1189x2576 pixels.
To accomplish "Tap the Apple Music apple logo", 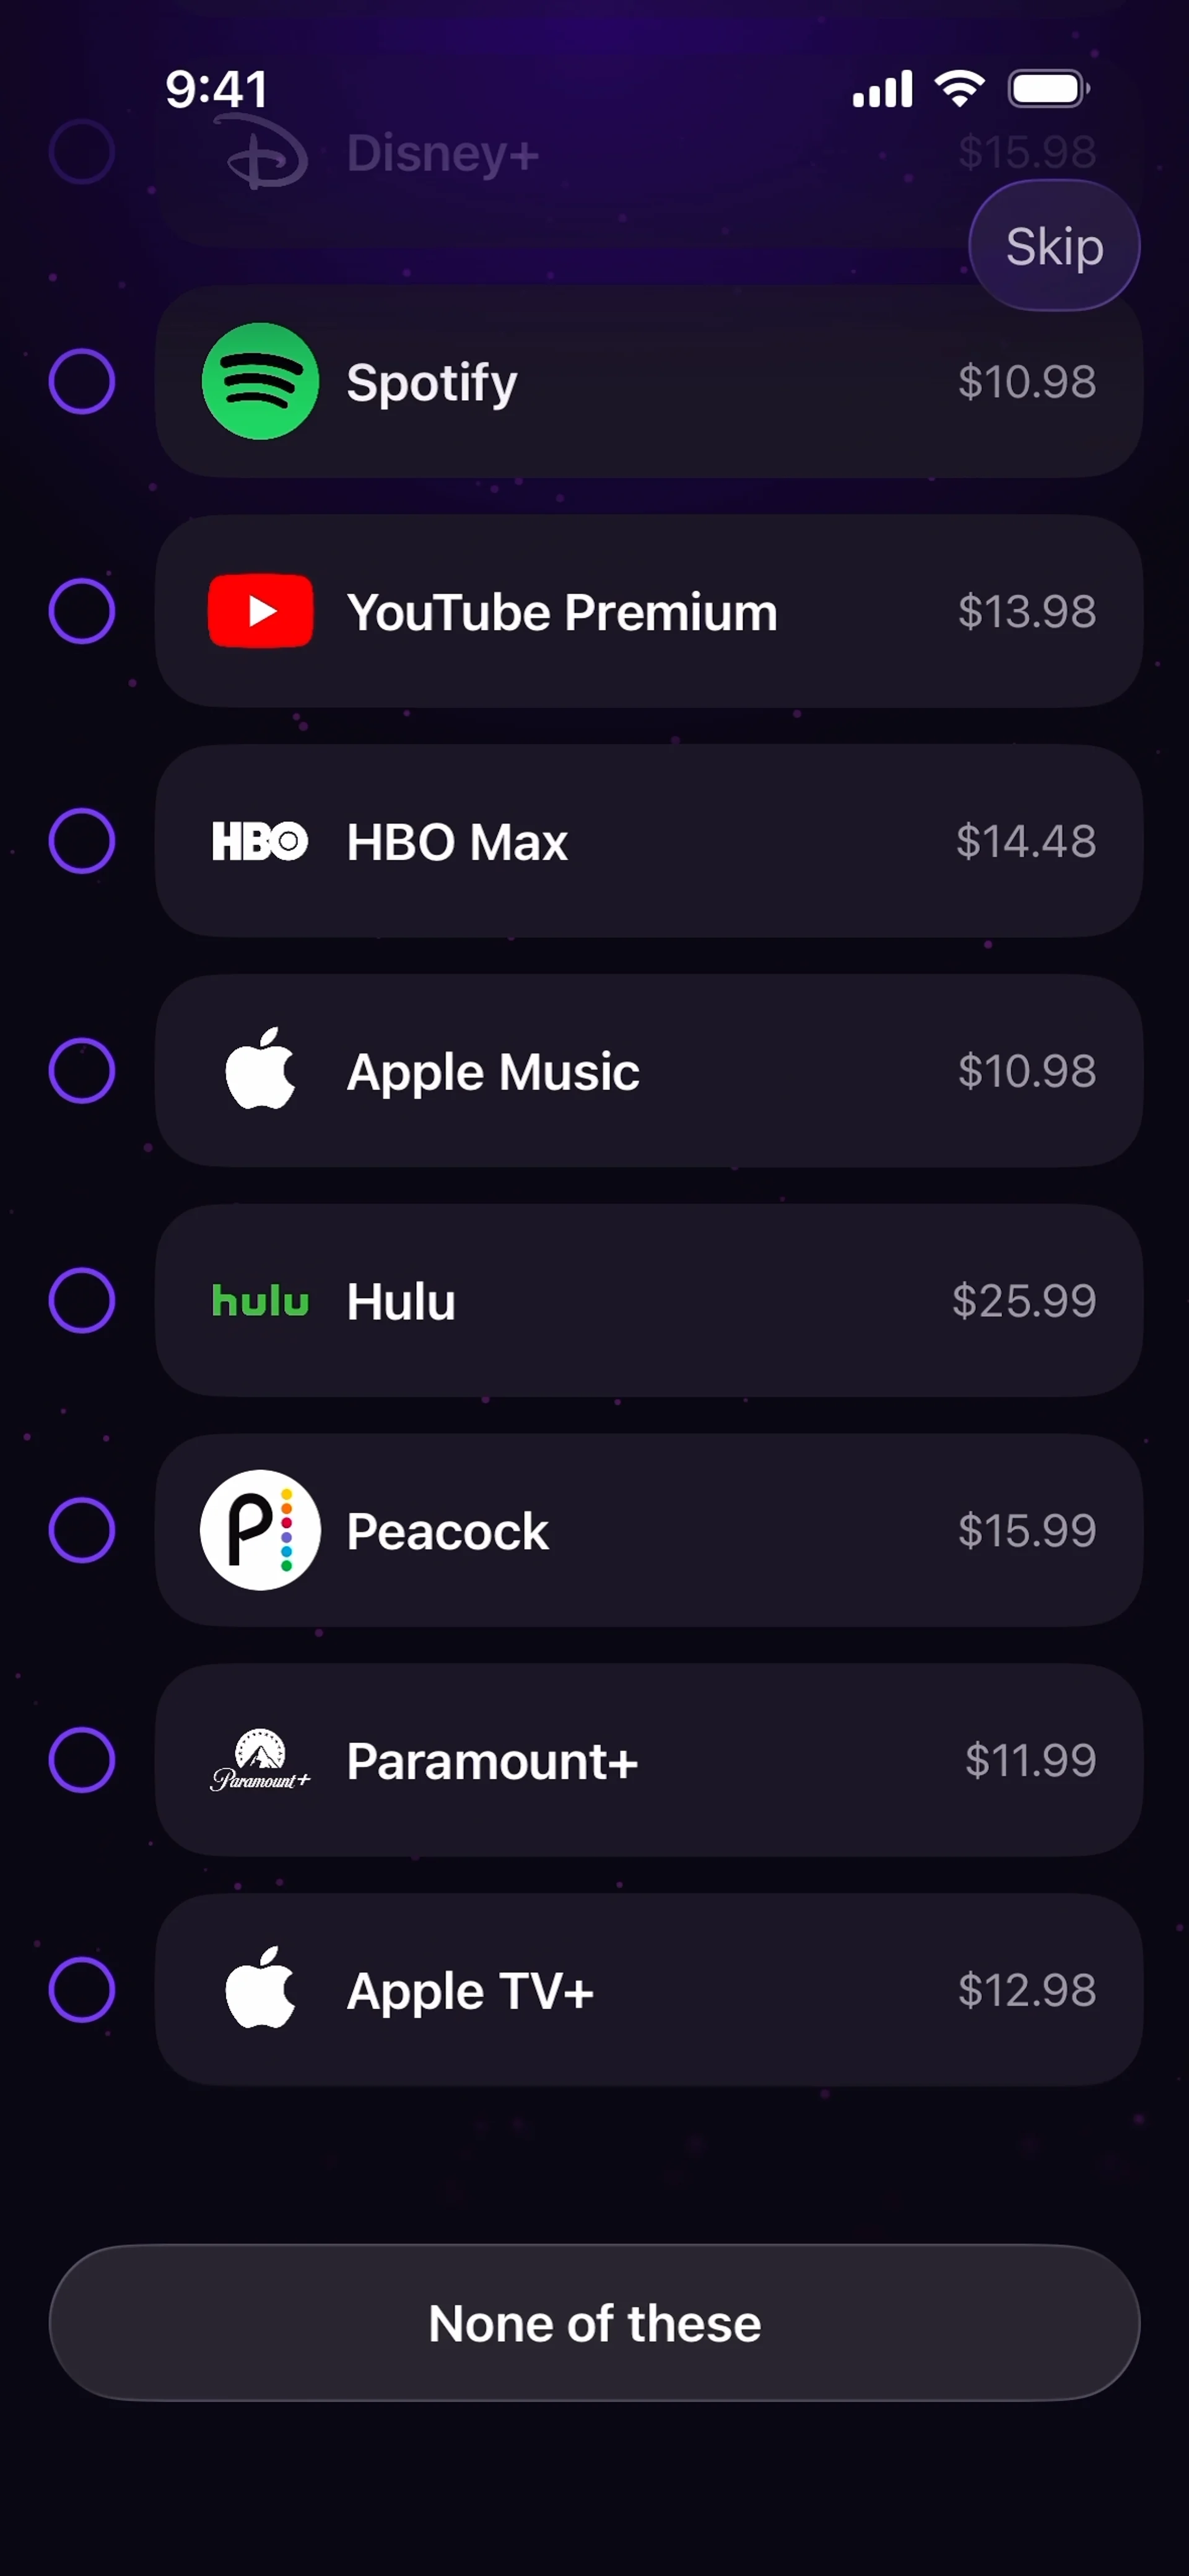I will point(260,1070).
